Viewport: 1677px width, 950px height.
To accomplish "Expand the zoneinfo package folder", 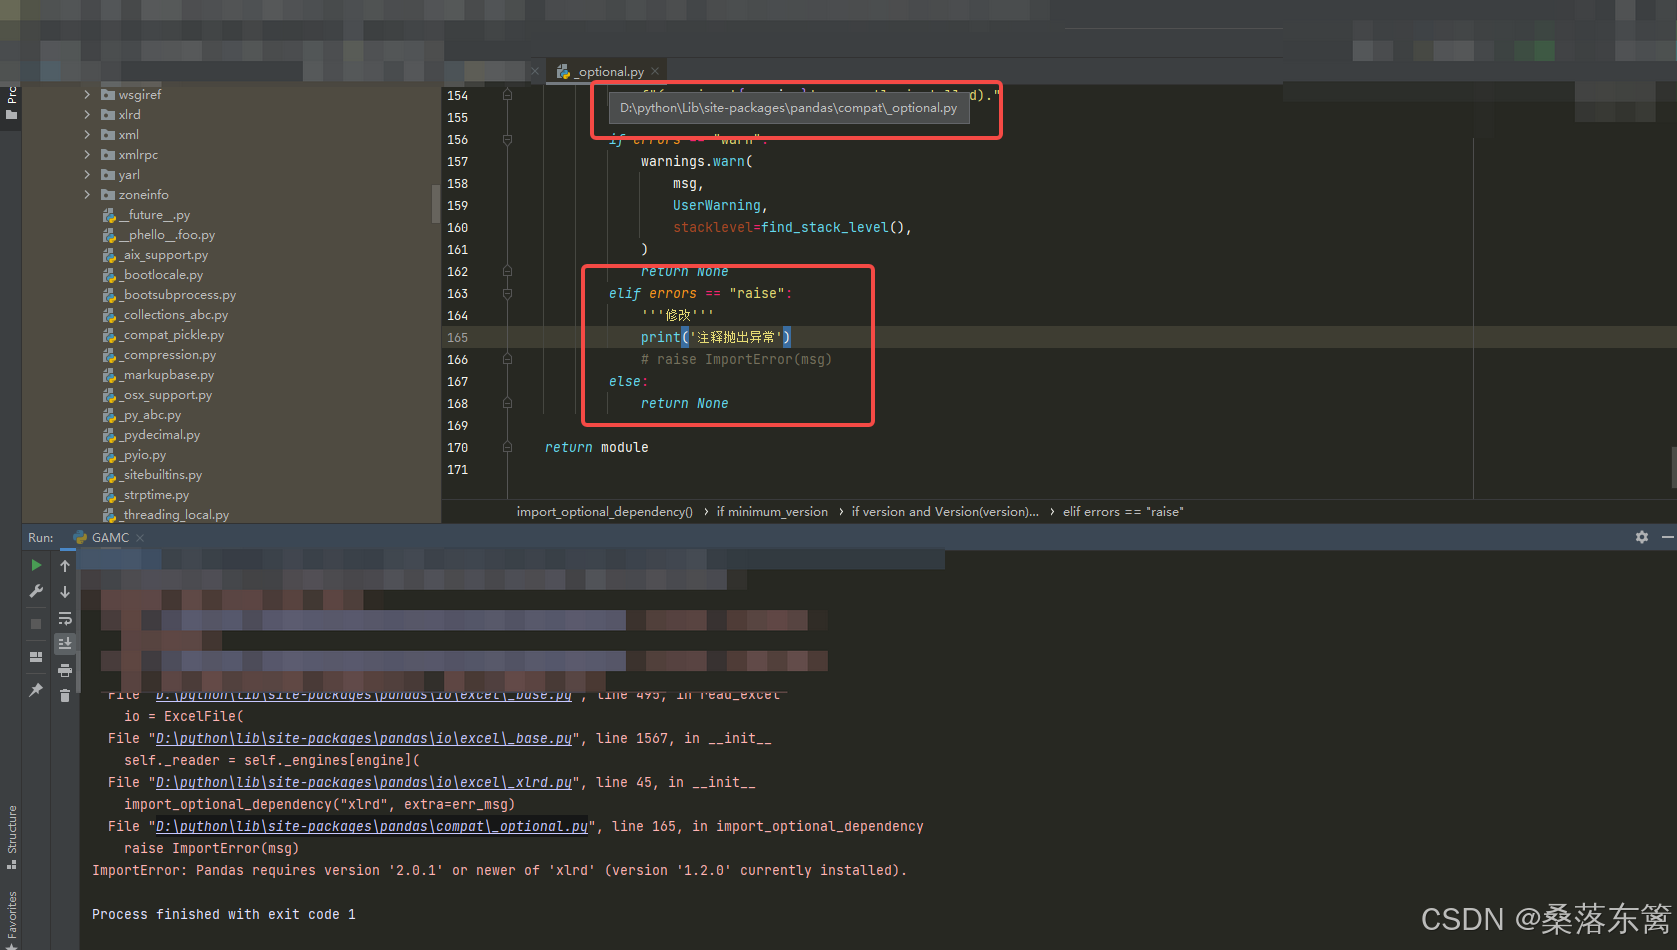I will tap(87, 194).
